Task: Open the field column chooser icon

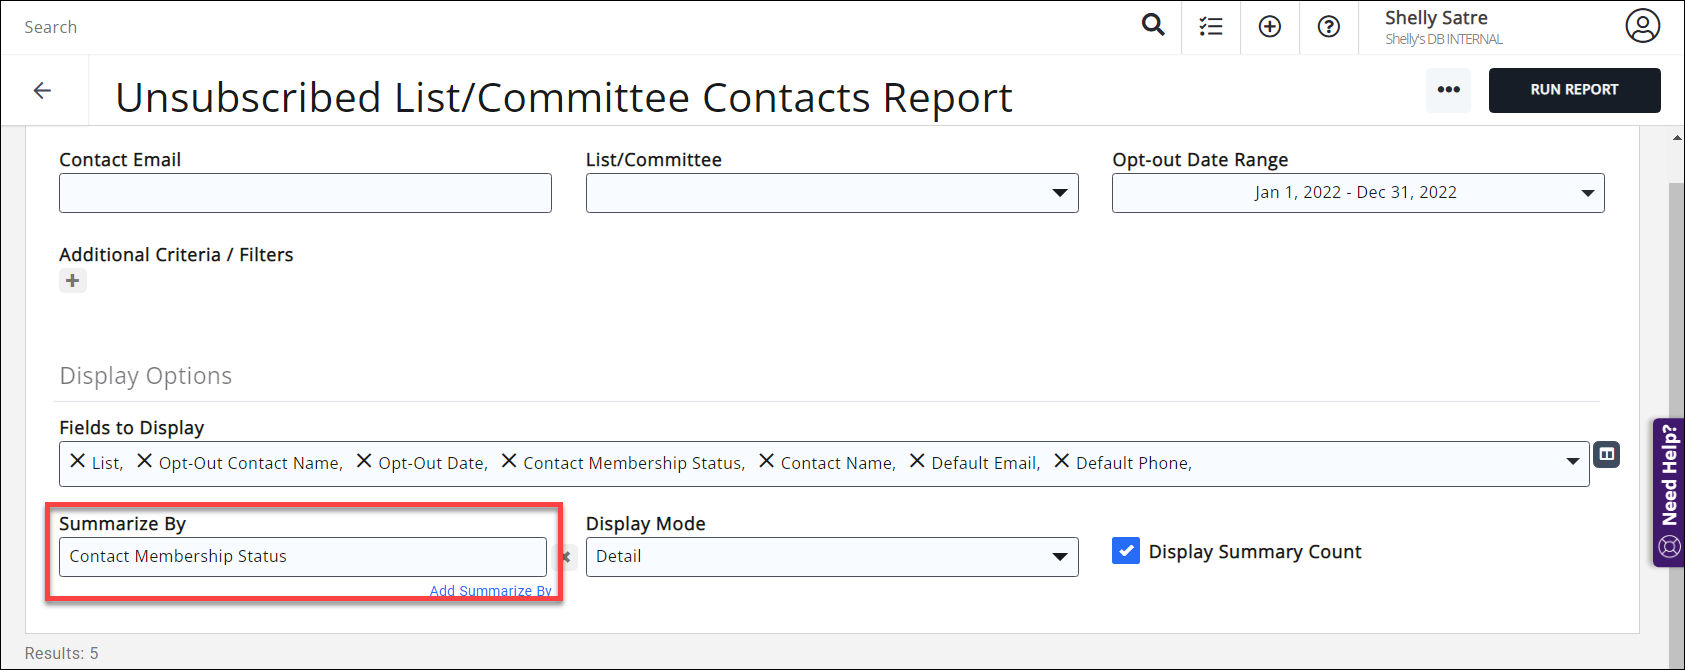Action: pyautogui.click(x=1606, y=455)
